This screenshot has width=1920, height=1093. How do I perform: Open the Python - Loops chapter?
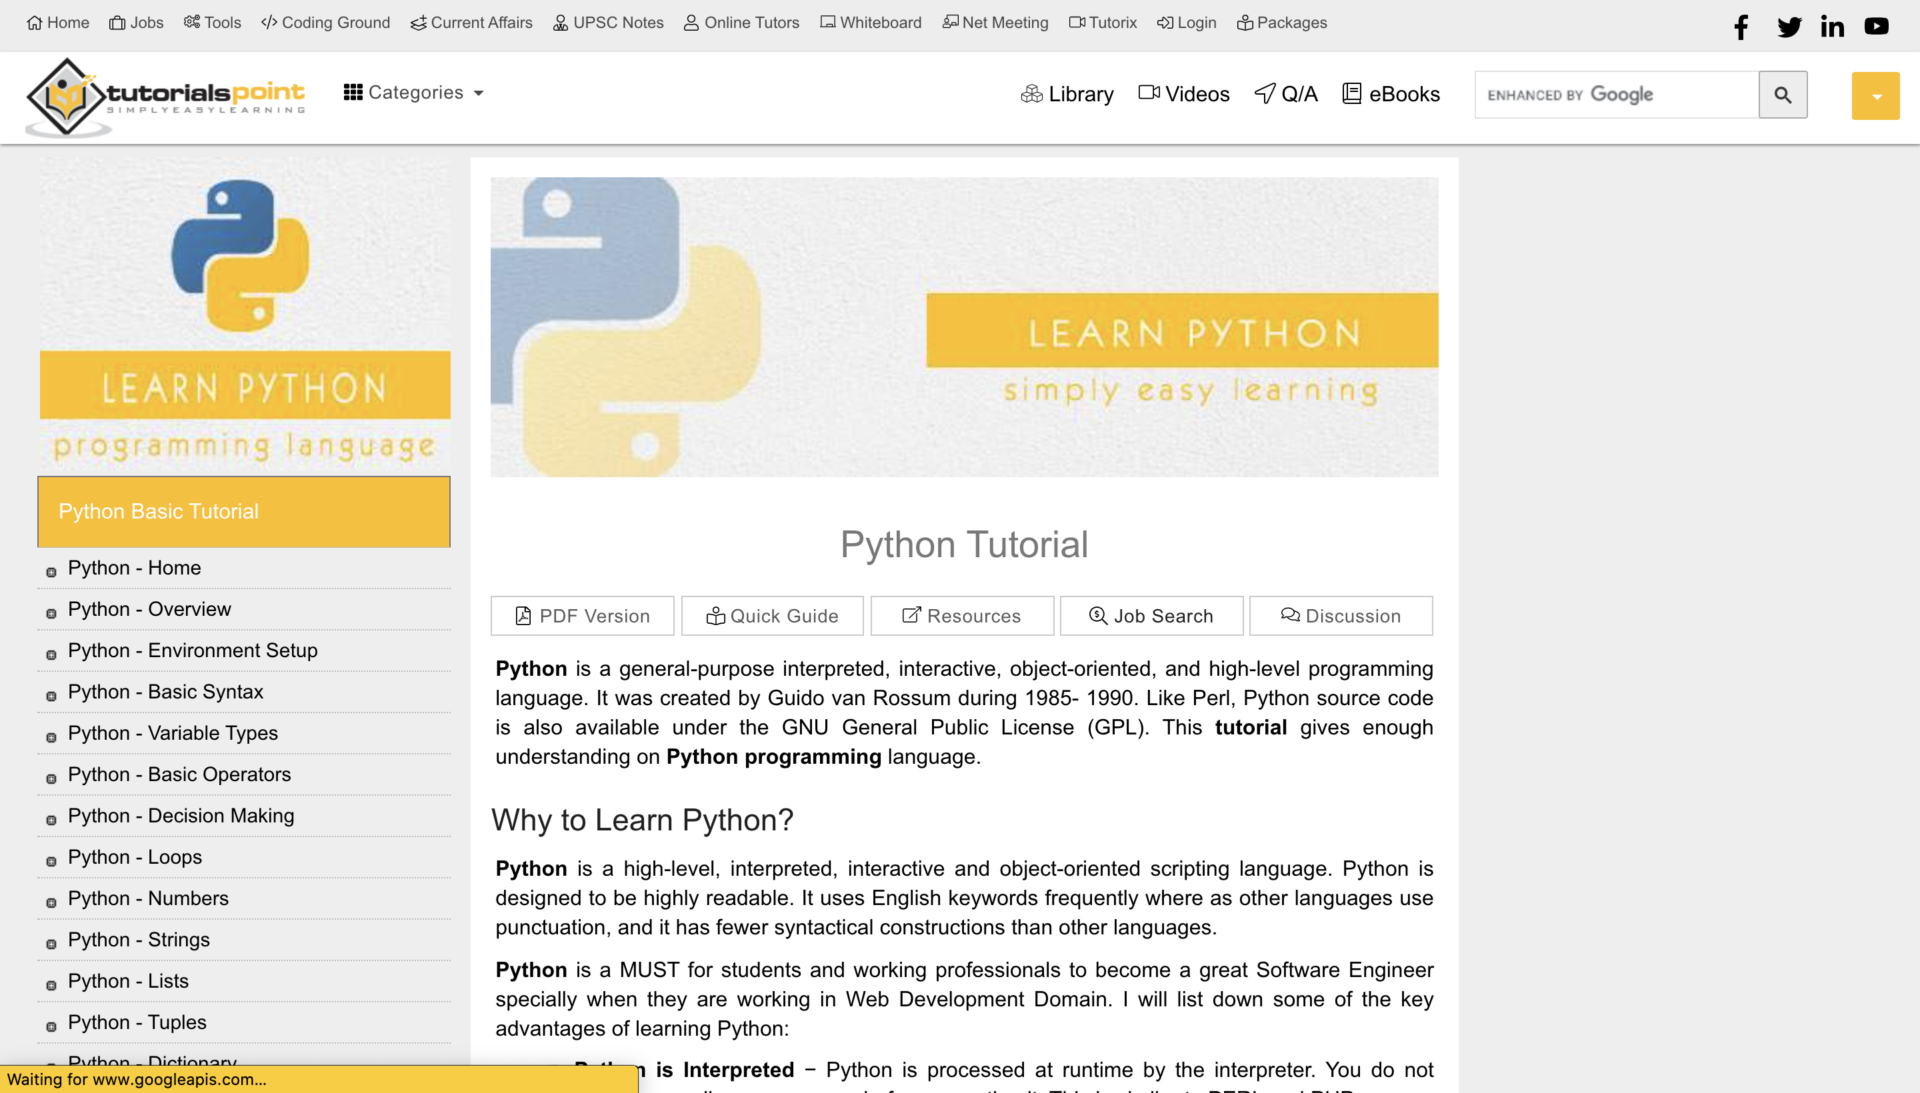[x=135, y=857]
